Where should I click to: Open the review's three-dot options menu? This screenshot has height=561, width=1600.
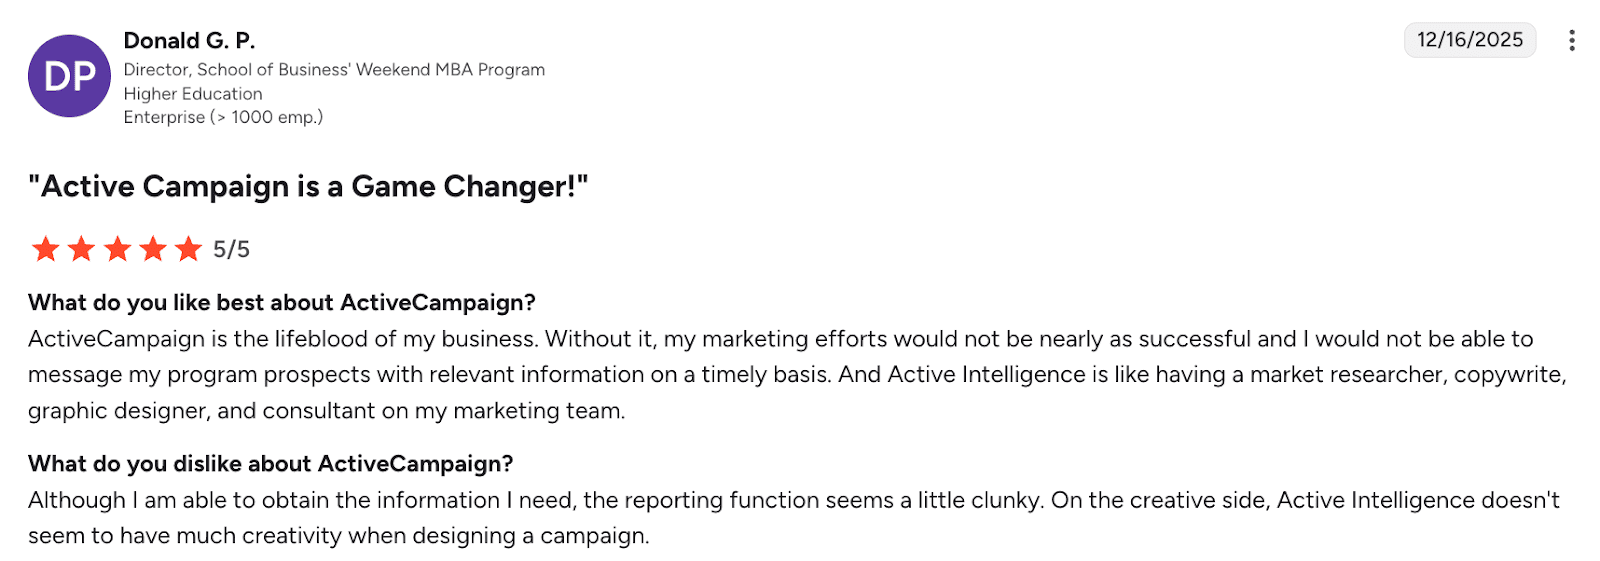(x=1571, y=40)
